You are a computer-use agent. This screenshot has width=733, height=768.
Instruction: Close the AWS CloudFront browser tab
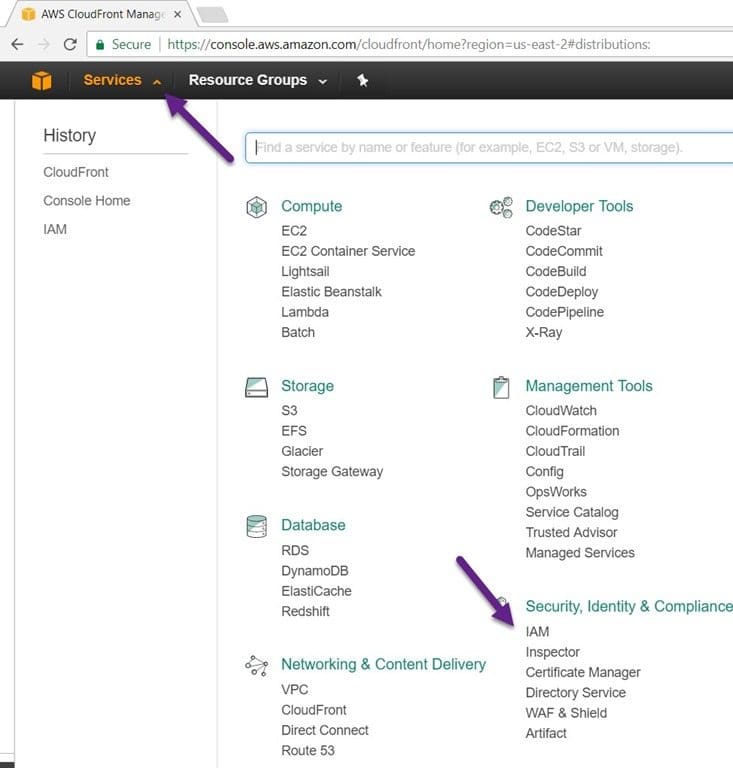coord(178,14)
